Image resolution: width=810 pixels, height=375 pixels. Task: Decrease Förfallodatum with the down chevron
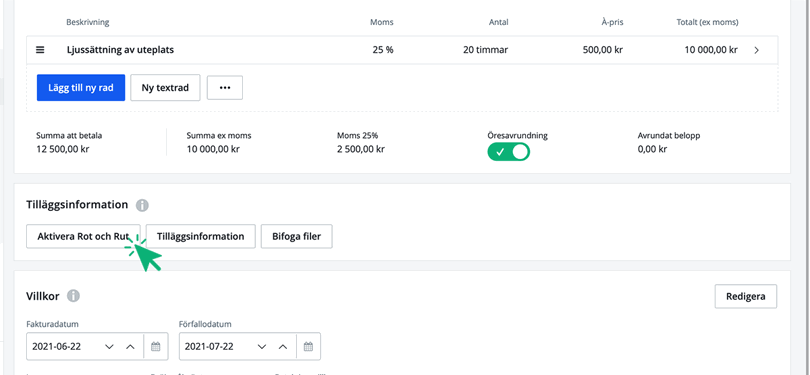coord(262,347)
